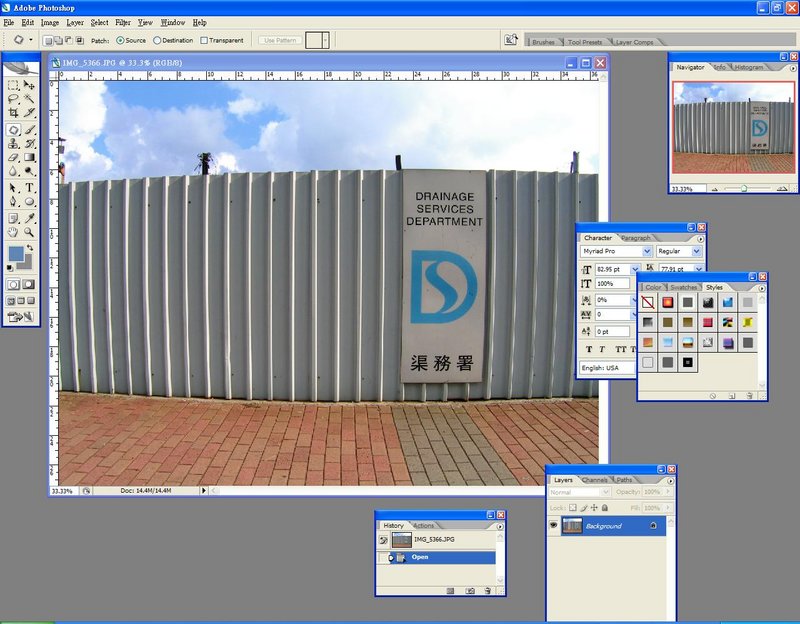Switch to the Paragraph tab

[636, 238]
